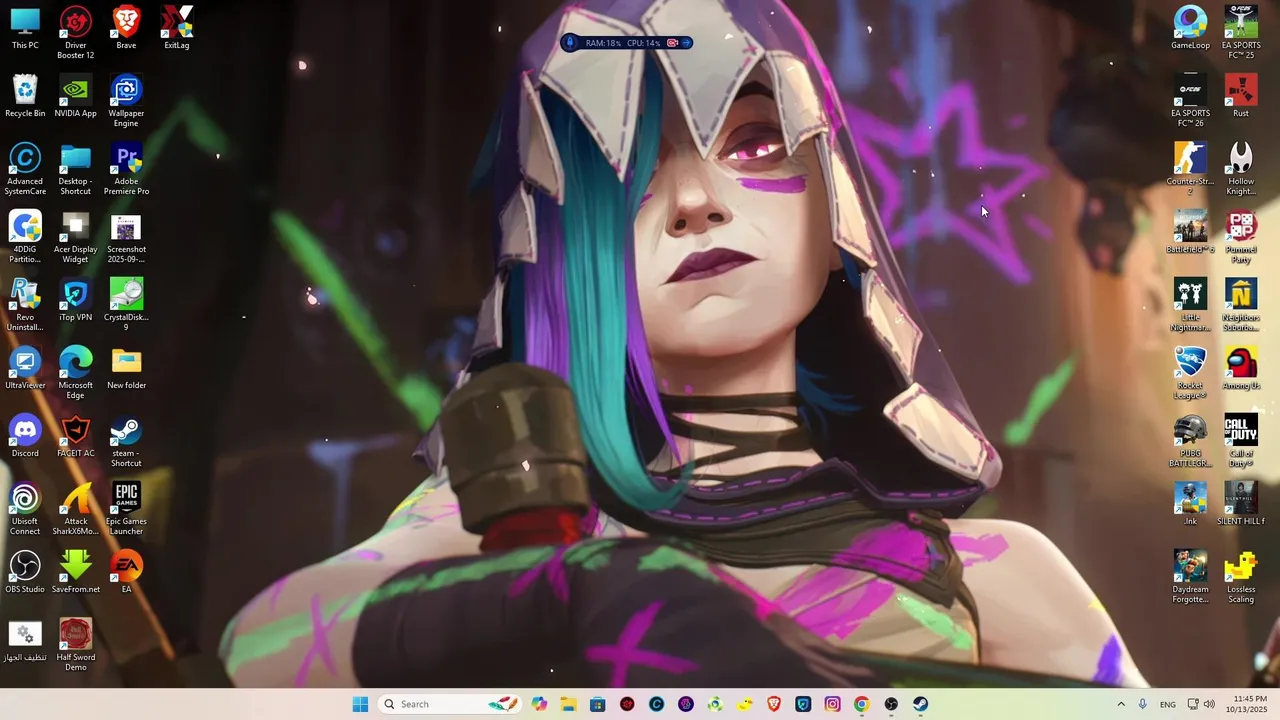This screenshot has height=720, width=1280.
Task: Open the Counter-Strike 2 shortcut
Action: [1190, 169]
